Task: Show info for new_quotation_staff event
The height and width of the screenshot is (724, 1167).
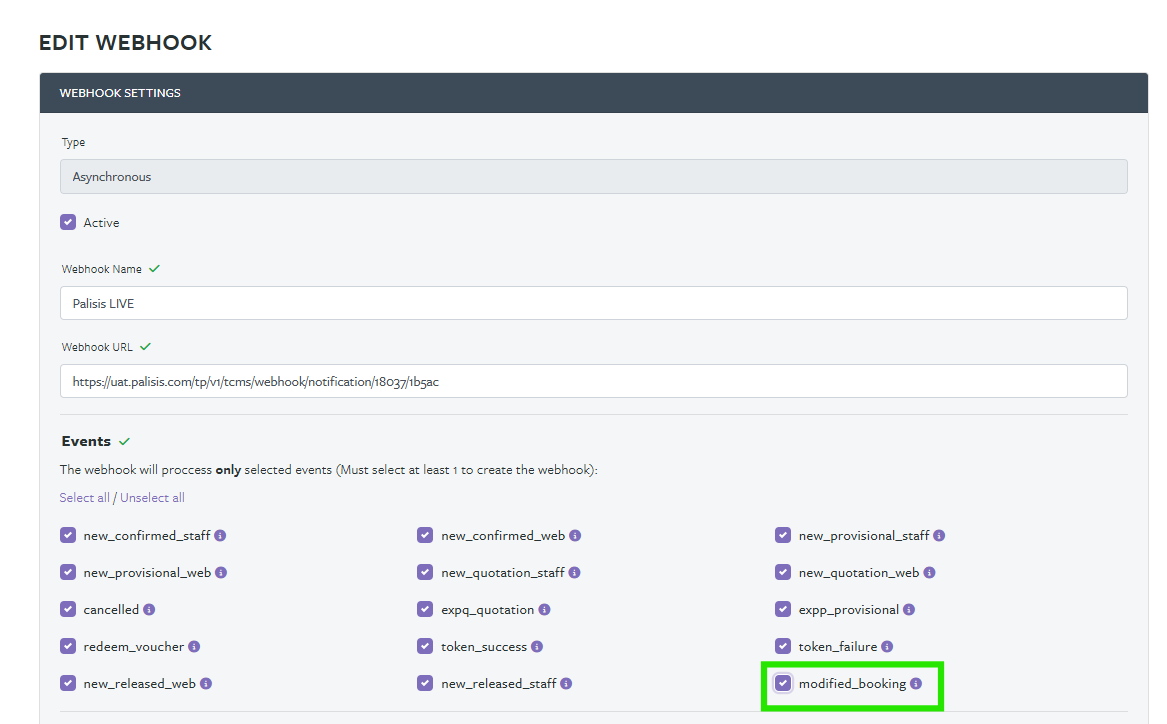Action: coord(575,573)
